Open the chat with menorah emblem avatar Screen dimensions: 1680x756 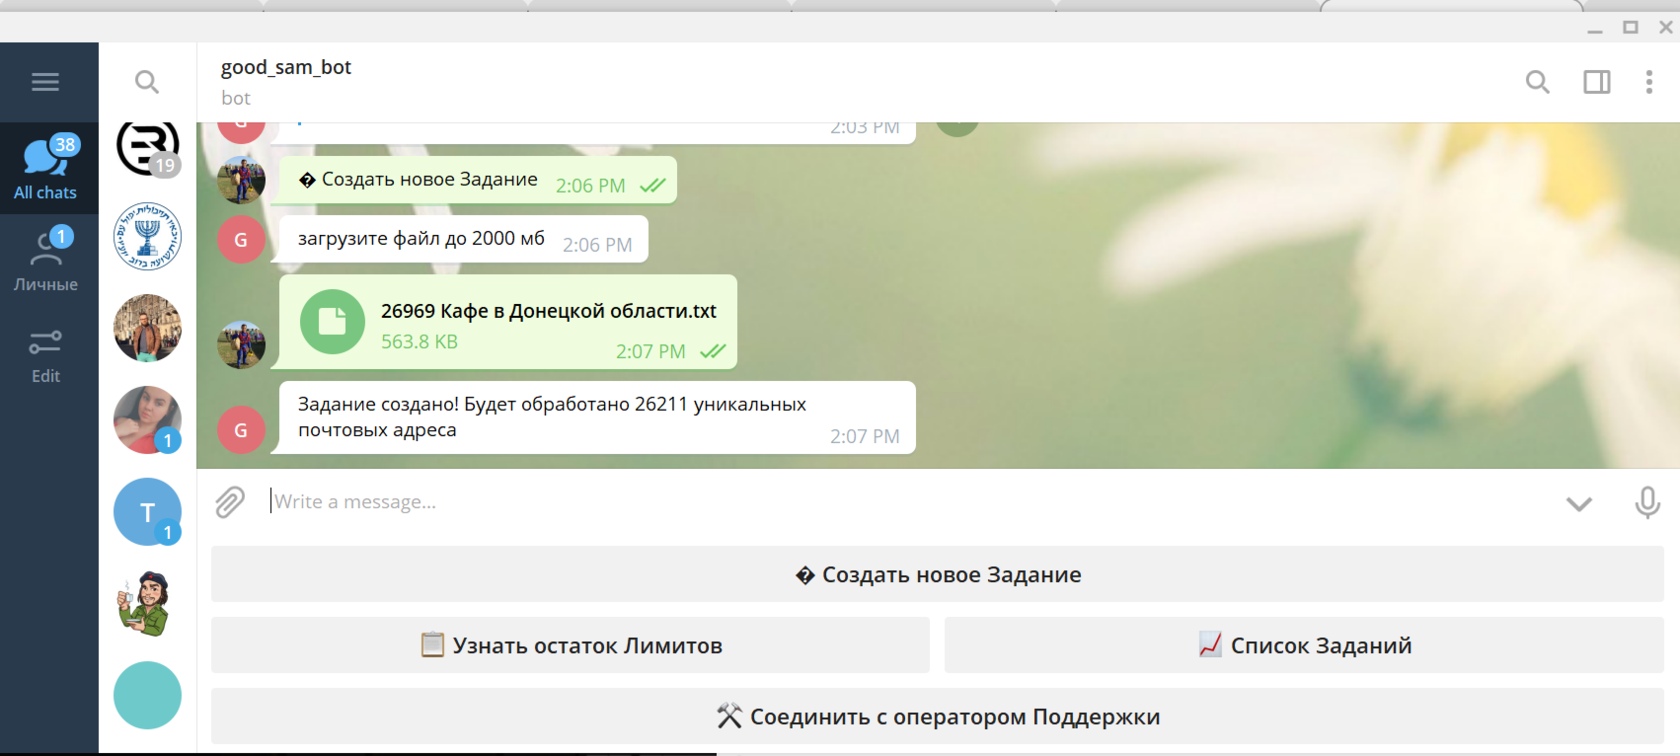[147, 237]
